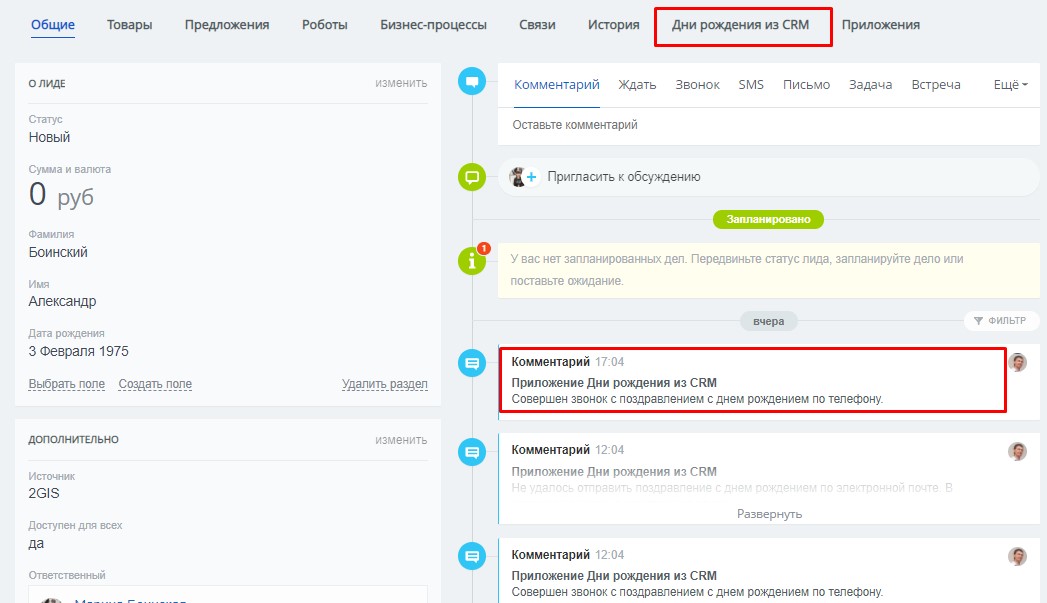Click the source value 2GIS

(x=44, y=493)
